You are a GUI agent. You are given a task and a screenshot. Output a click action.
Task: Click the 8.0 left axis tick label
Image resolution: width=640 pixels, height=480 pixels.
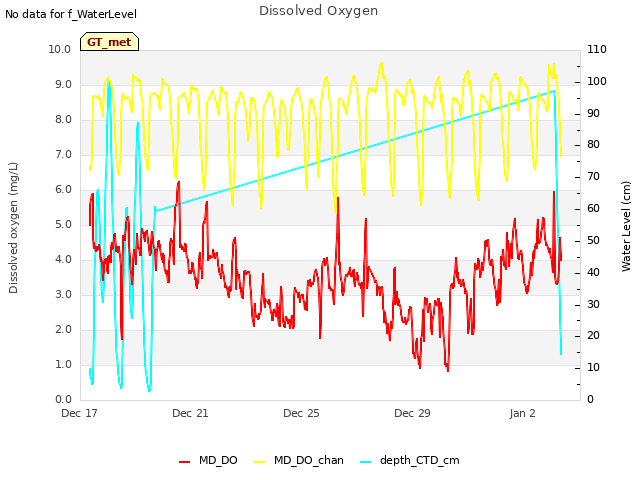pyautogui.click(x=63, y=120)
